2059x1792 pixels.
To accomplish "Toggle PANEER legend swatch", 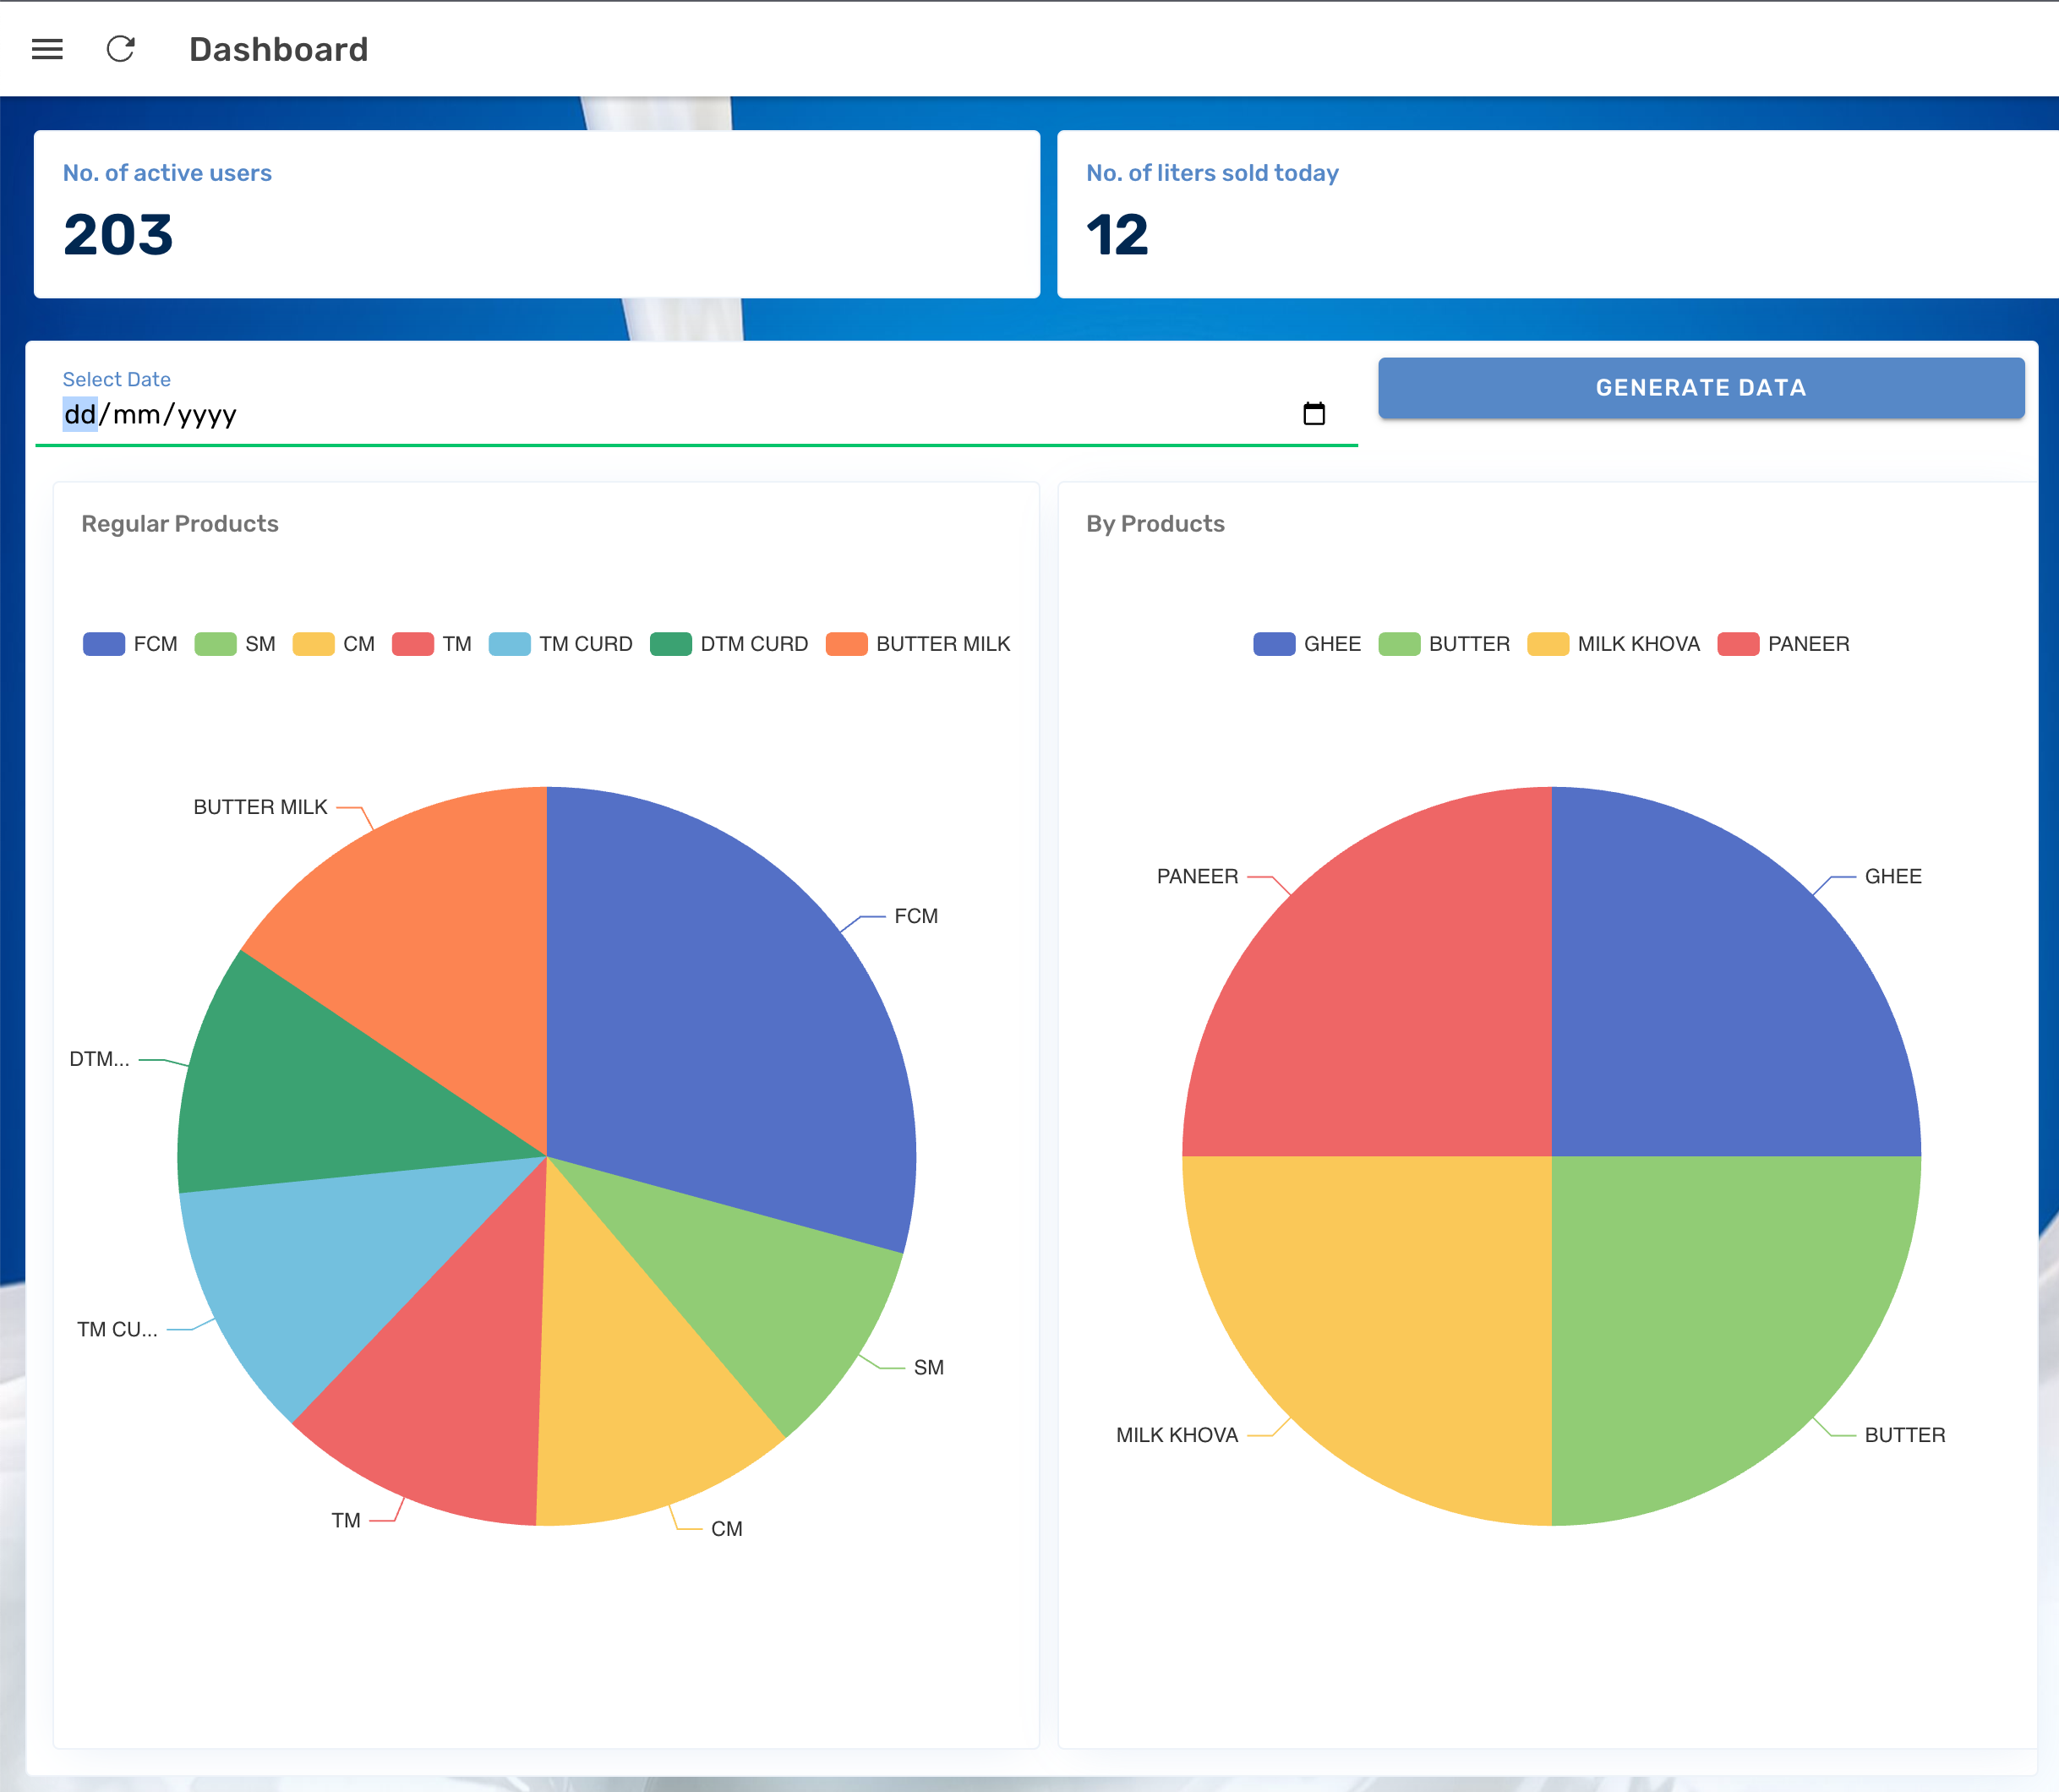I will [1738, 644].
